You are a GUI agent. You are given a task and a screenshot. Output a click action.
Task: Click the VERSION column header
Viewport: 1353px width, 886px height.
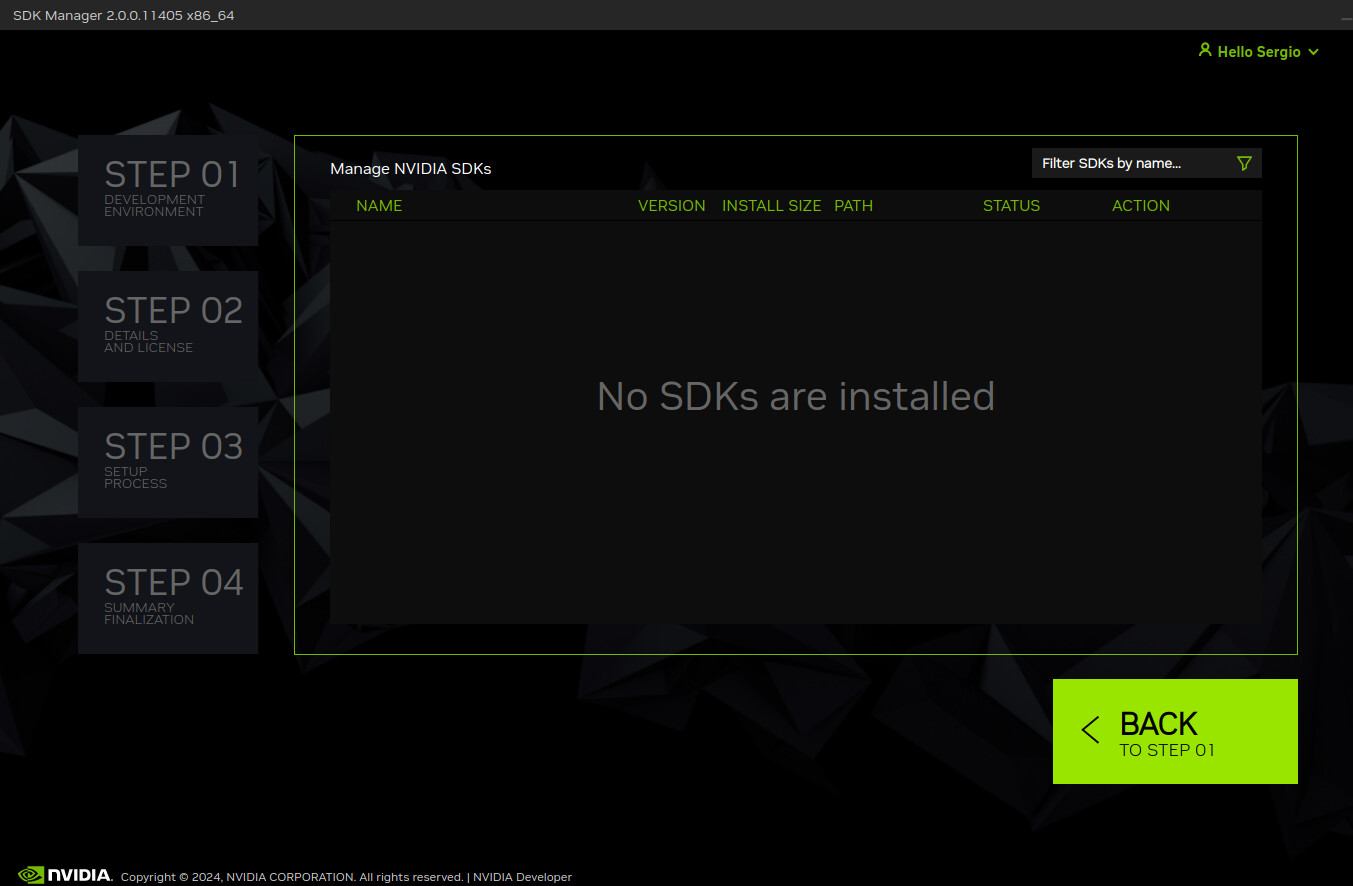click(672, 206)
